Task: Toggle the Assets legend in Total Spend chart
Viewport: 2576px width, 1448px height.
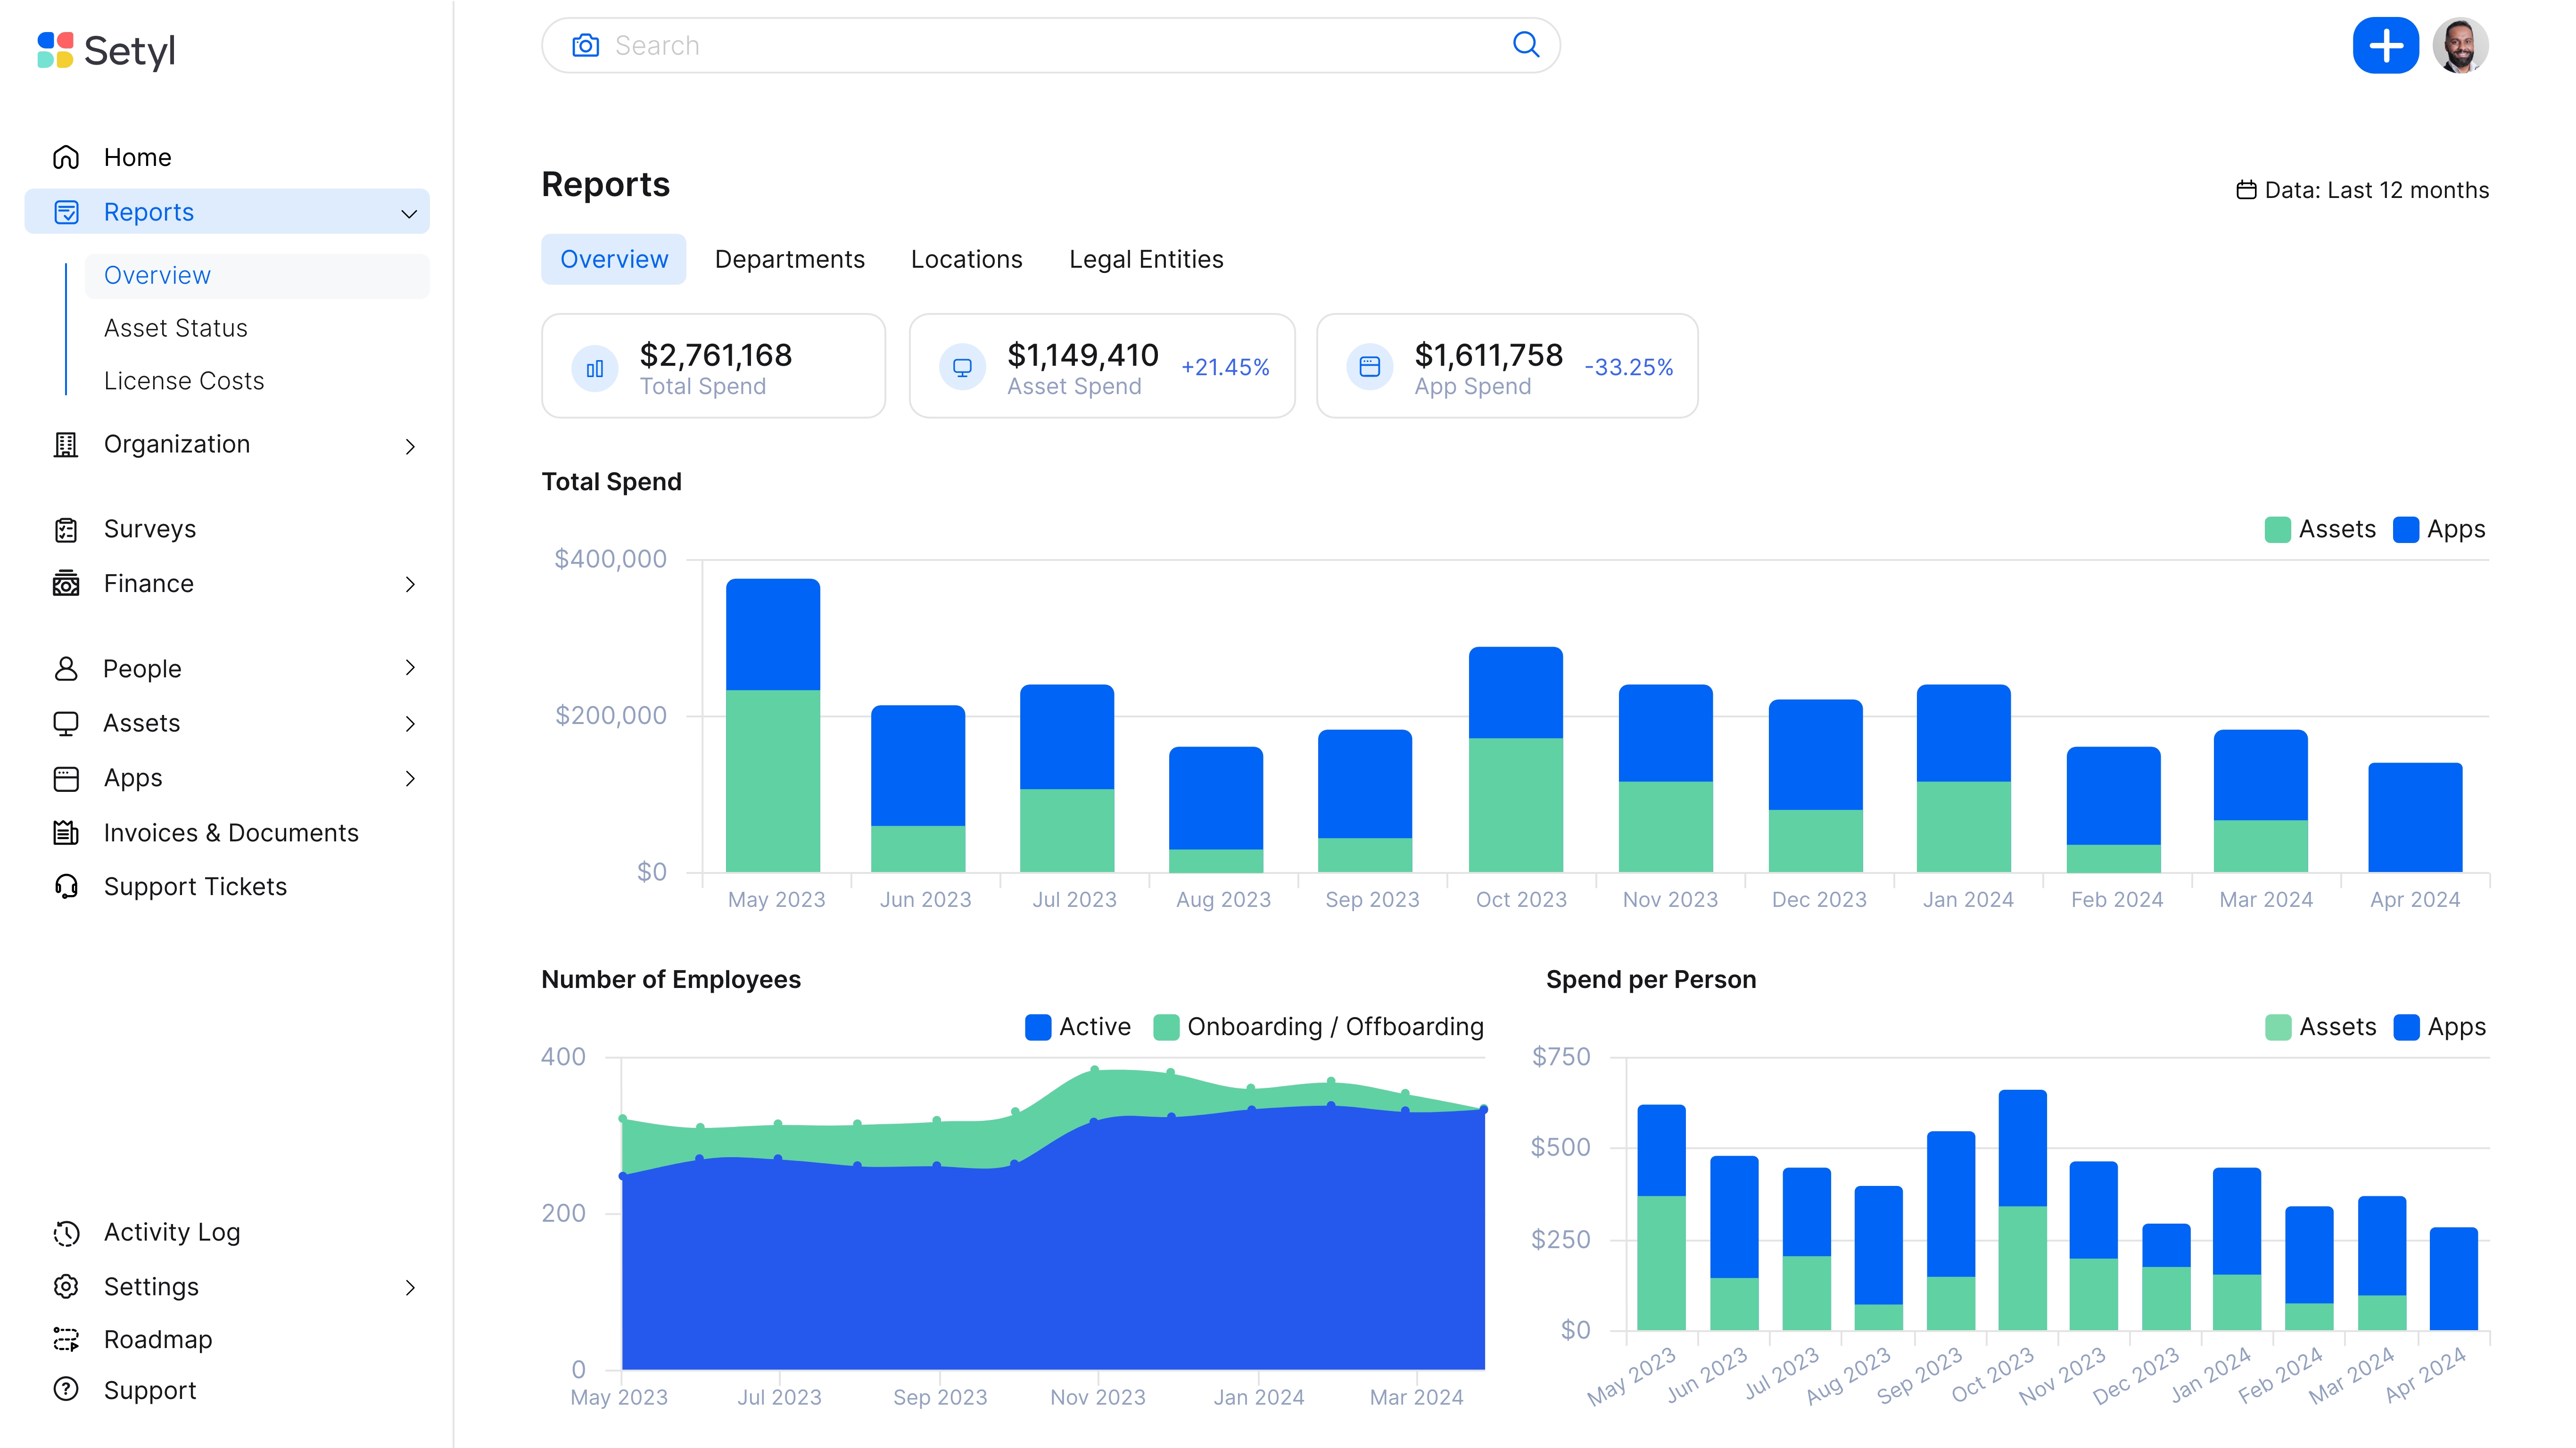Action: coord(2321,529)
